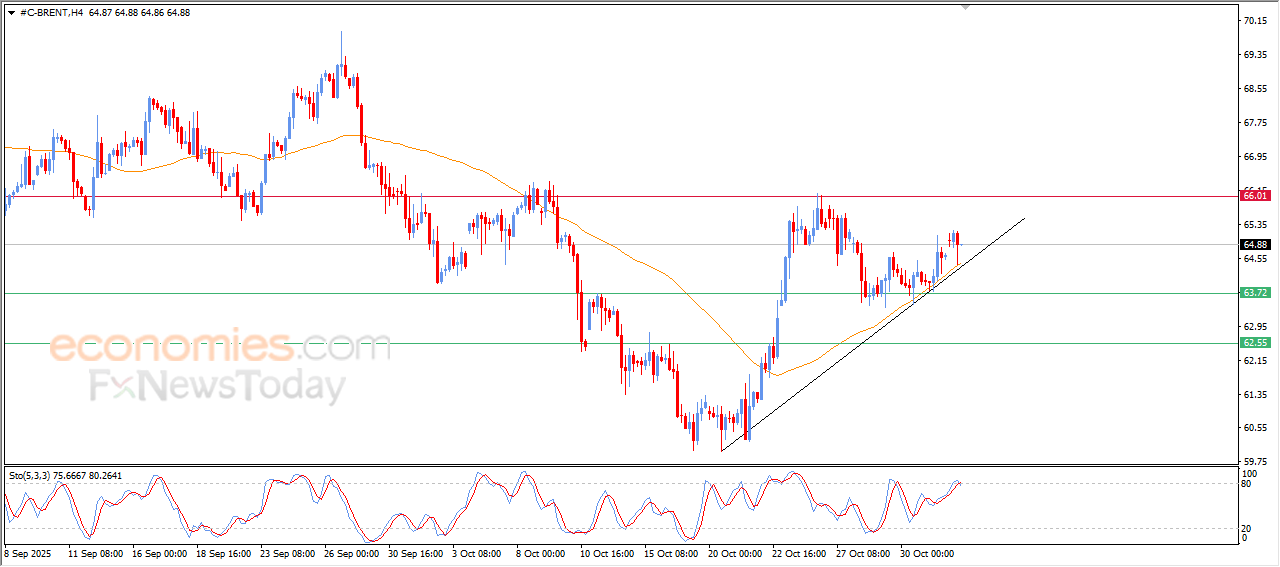The height and width of the screenshot is (567, 1280).
Task: Click the stochastic 20 level label
Action: tap(1245, 528)
